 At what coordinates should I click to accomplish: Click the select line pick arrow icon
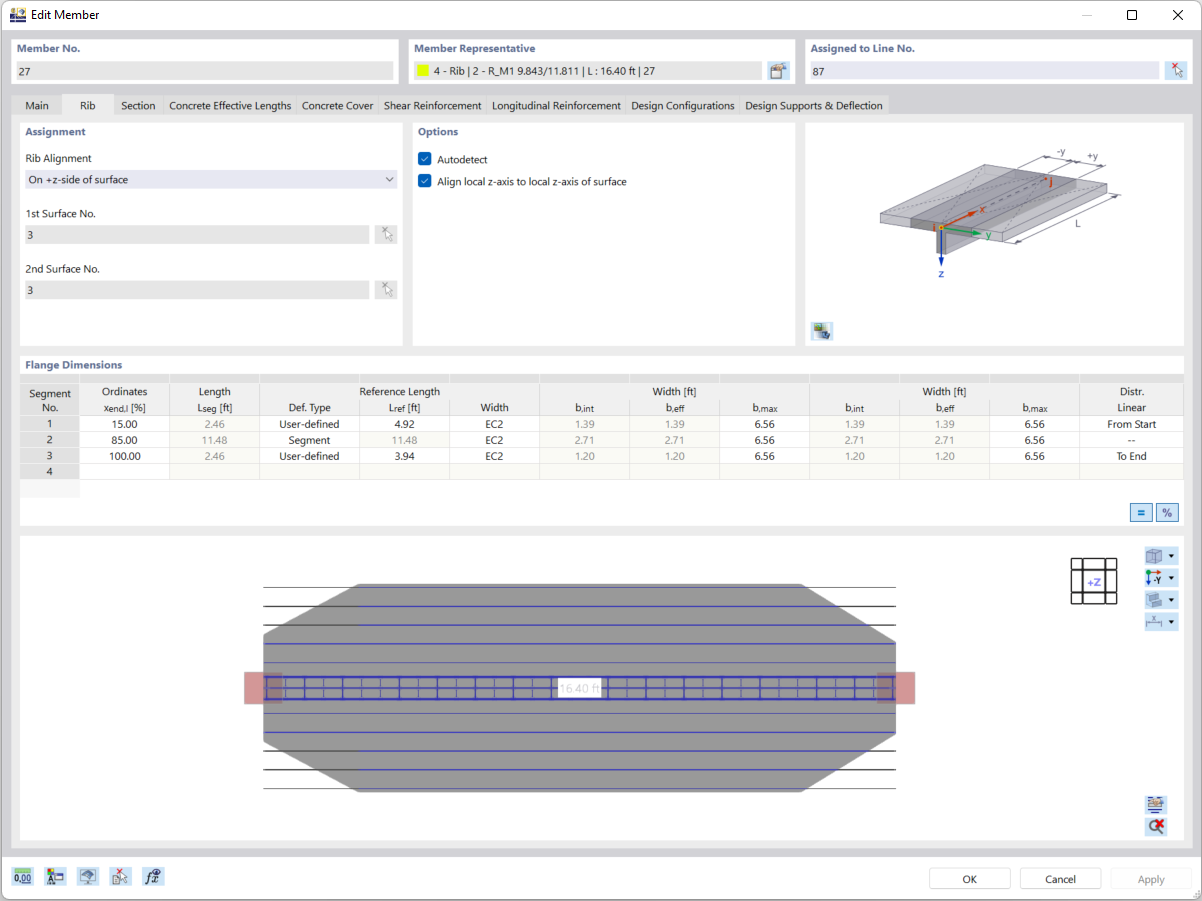[1176, 70]
